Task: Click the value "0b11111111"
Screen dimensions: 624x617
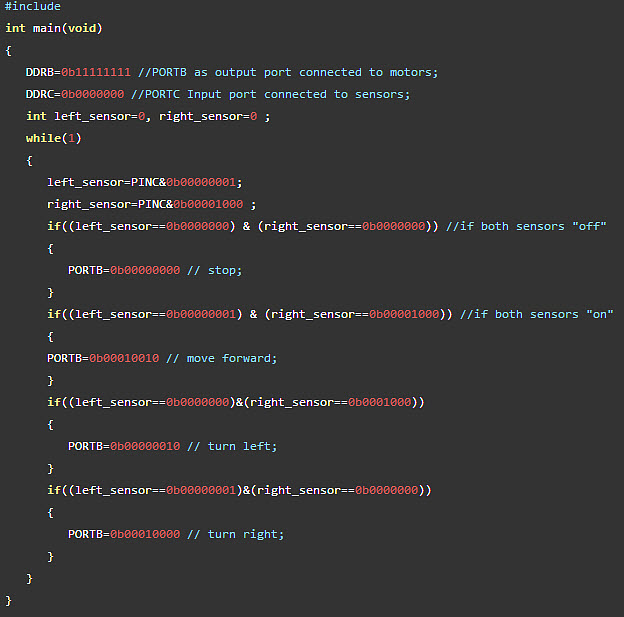Action: pyautogui.click(x=96, y=72)
